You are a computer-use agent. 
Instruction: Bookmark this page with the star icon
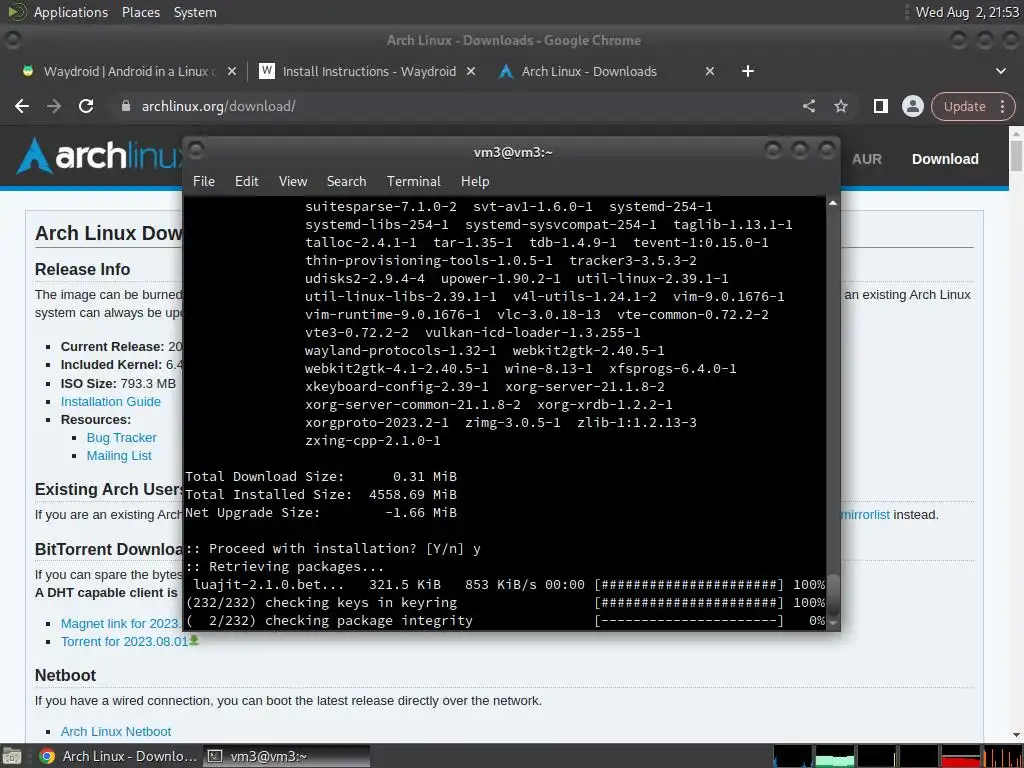tap(840, 106)
